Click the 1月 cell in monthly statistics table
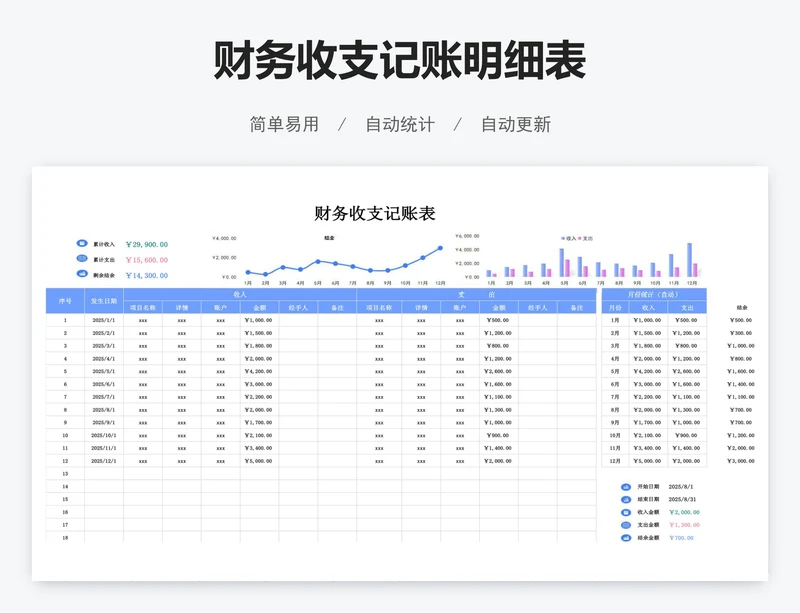Screen dimensions: 800x613 pyautogui.click(x=615, y=321)
